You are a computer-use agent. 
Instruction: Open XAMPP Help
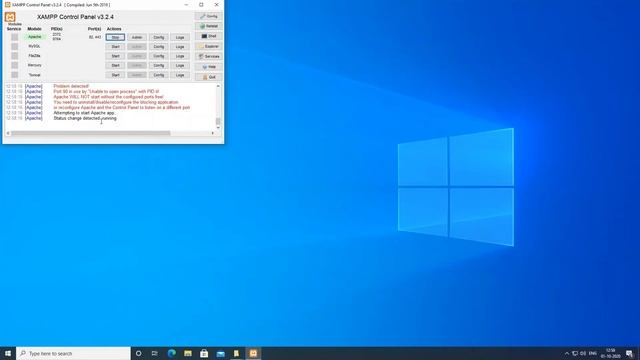tap(209, 67)
